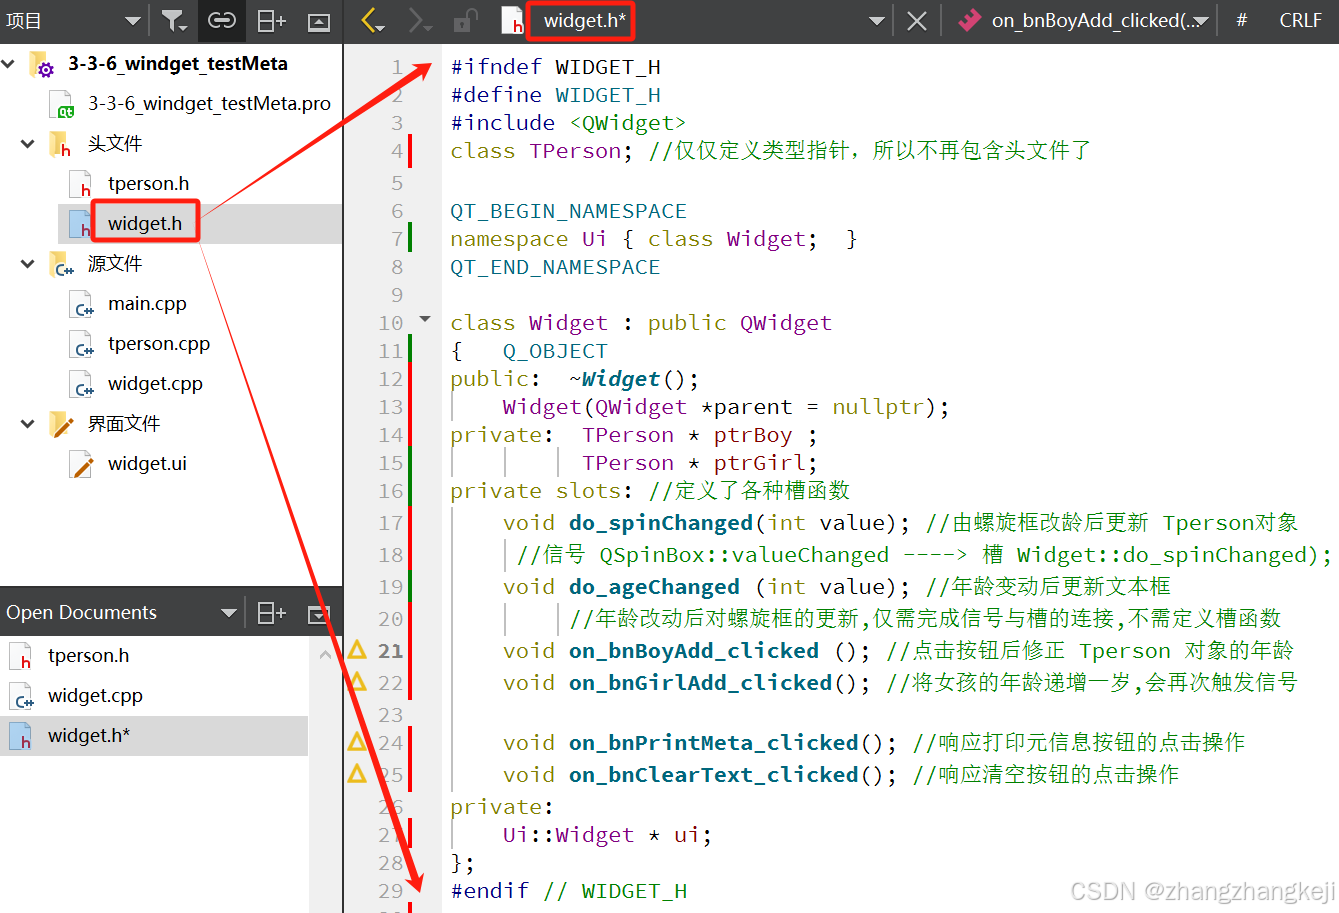Click the Q_OBJECT macro on line 11
Screen dimensions: 1339x913
pyautogui.click(x=555, y=351)
